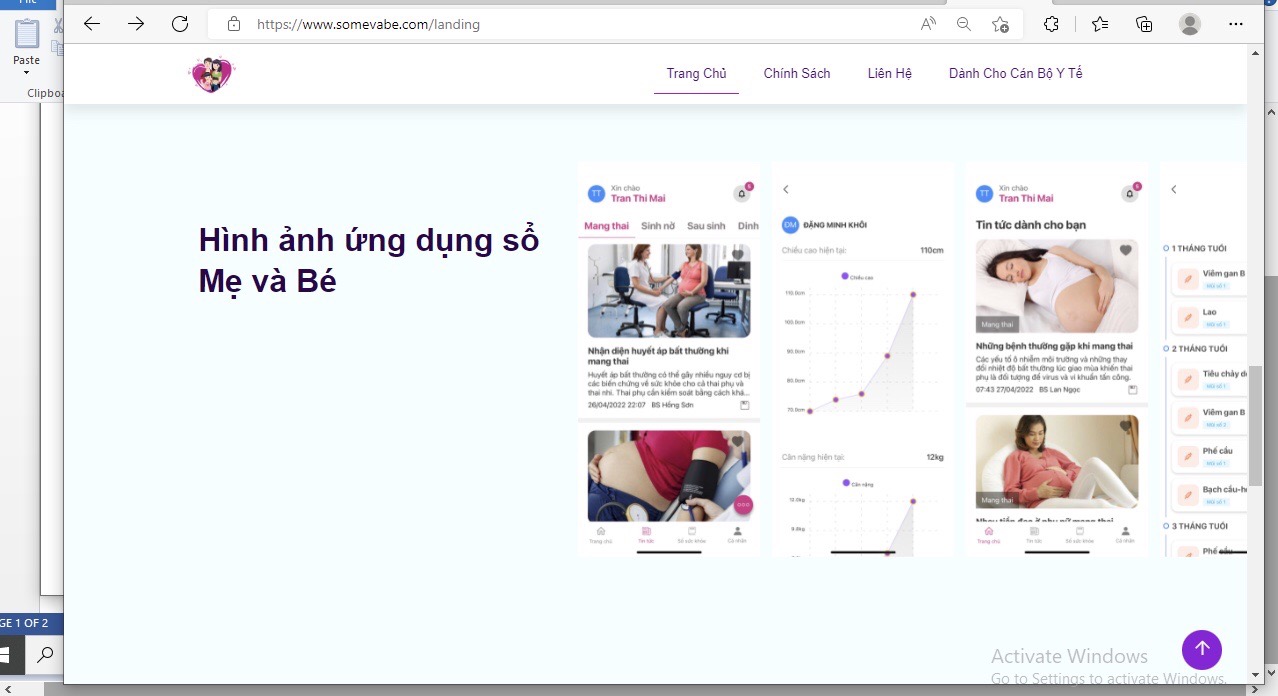The width and height of the screenshot is (1278, 696).
Task: Open the Trang Chủ navigation item
Action: (696, 73)
